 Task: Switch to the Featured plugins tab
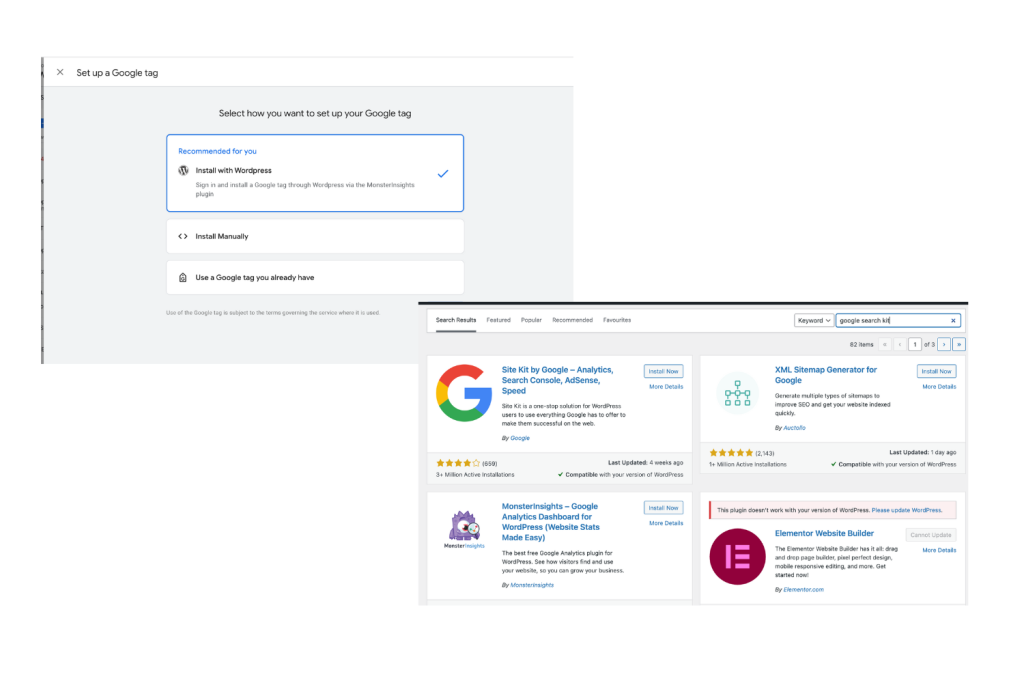coord(498,320)
